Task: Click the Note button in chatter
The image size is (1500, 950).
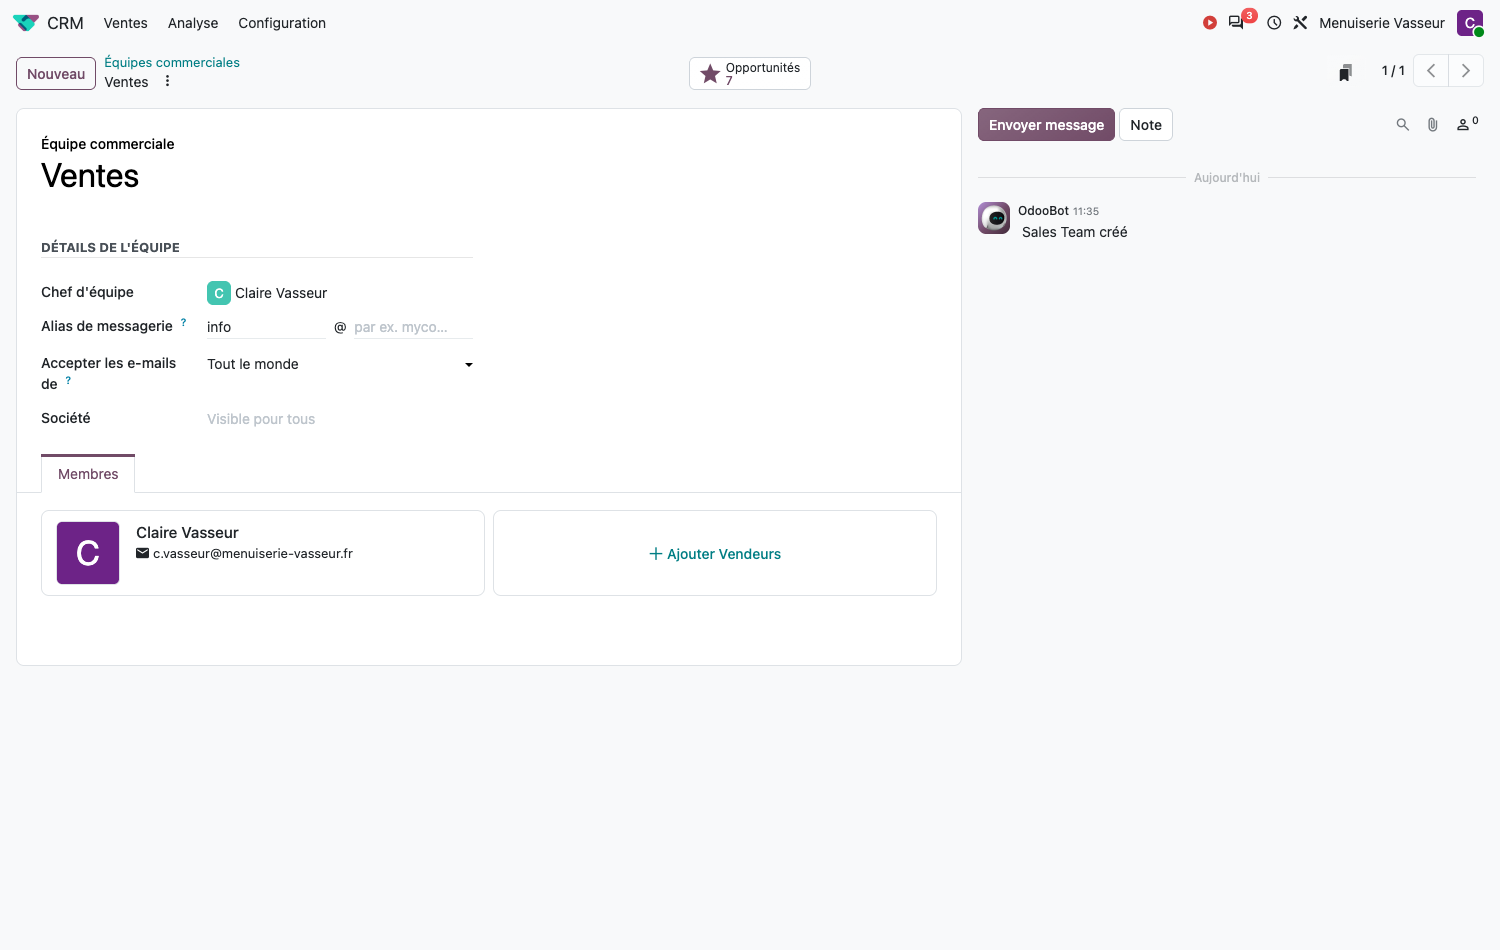Action: 1146,125
